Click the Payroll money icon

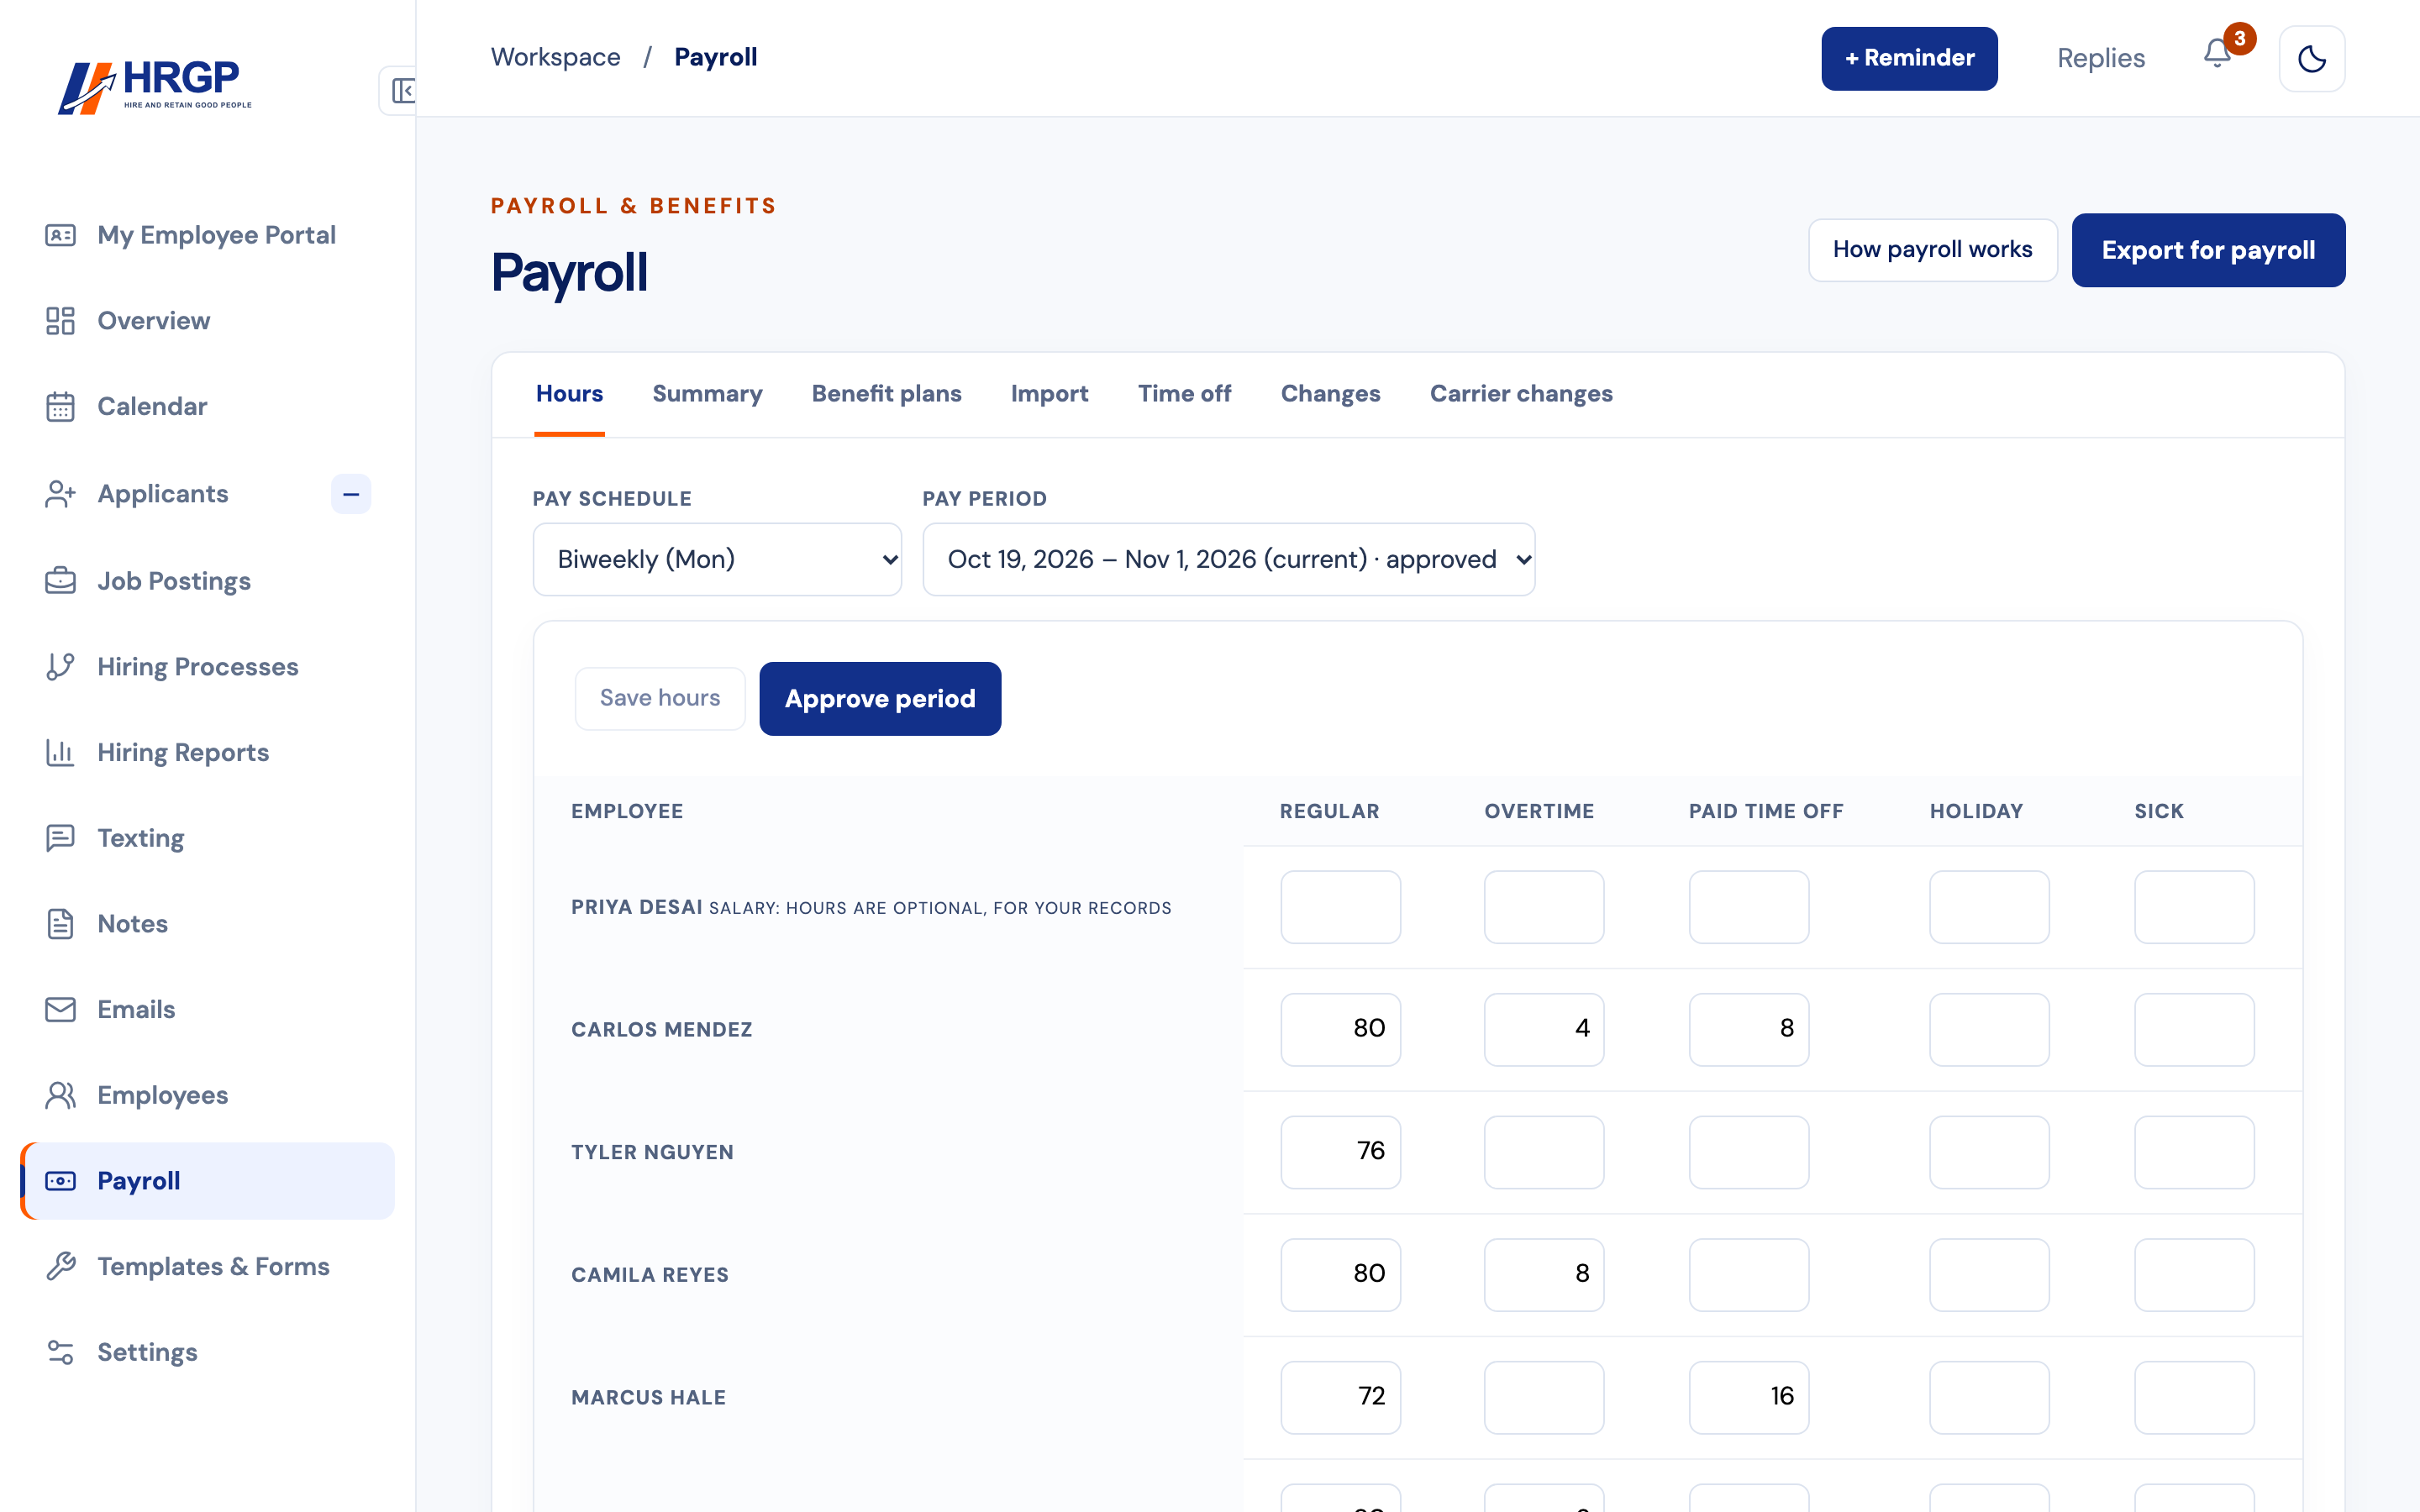60,1181
